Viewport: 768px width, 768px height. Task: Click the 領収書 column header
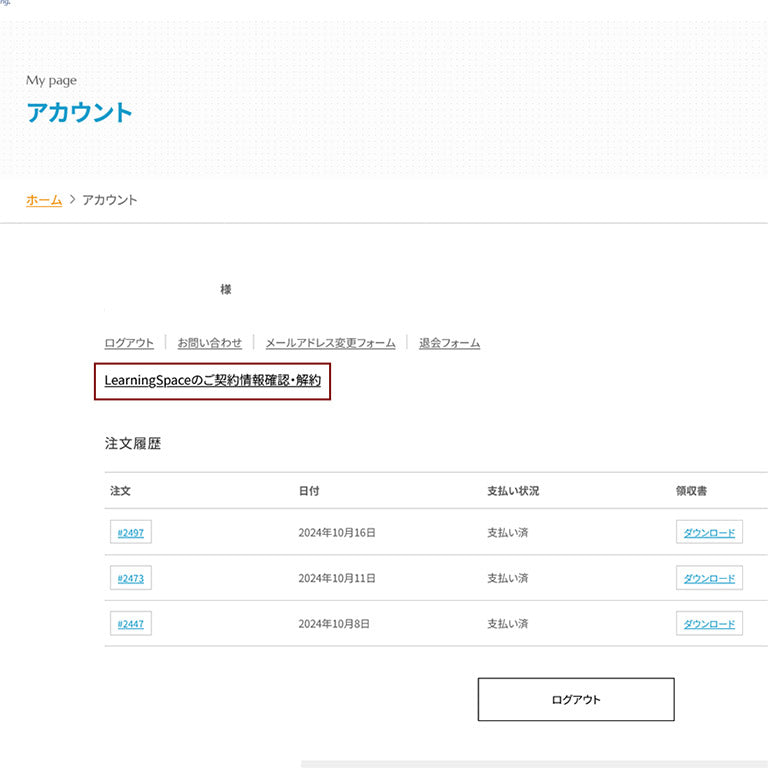[x=692, y=491]
